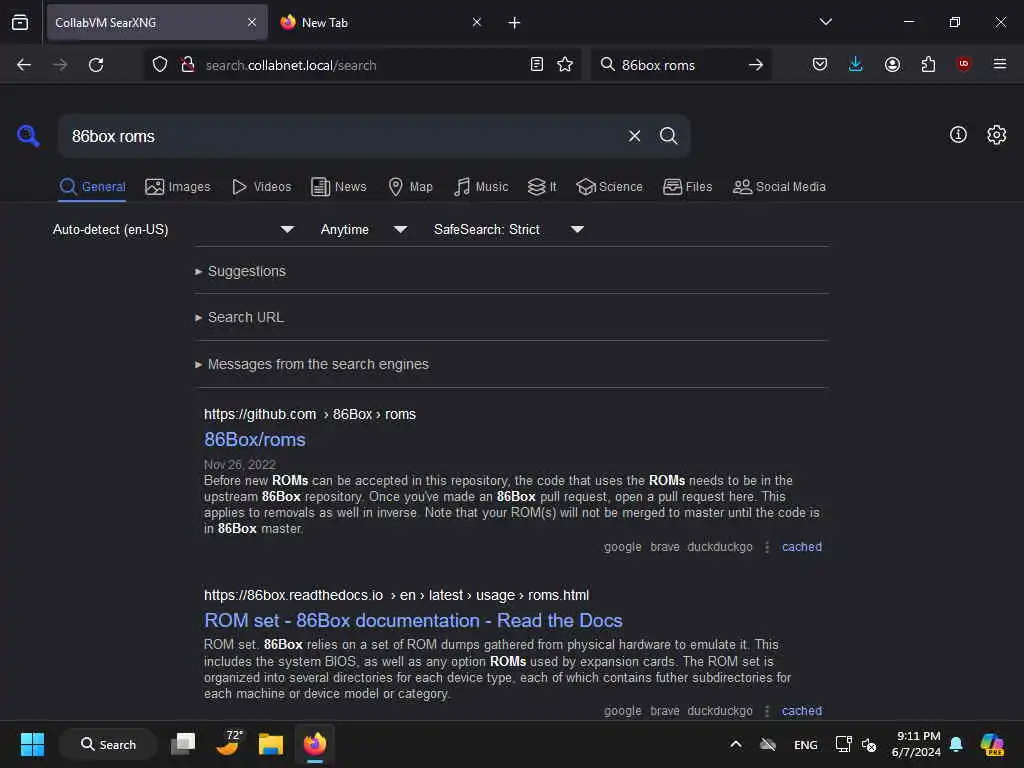This screenshot has height=768, width=1024.
Task: Click the go arrow in browser search box
Action: tap(756, 65)
